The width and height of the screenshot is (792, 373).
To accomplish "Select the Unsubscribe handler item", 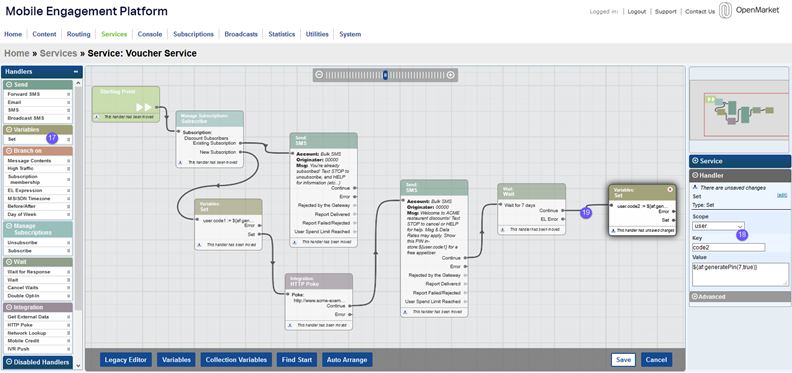I will 38,243.
